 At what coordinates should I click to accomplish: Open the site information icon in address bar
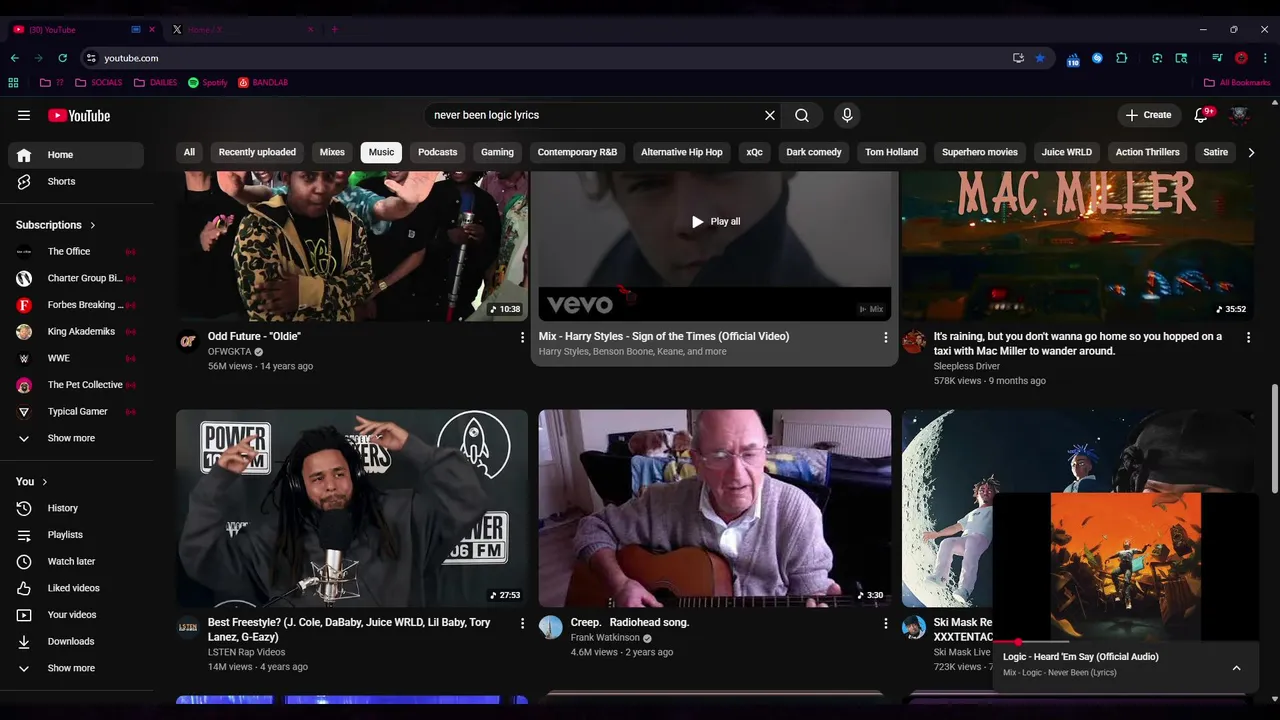pos(91,58)
